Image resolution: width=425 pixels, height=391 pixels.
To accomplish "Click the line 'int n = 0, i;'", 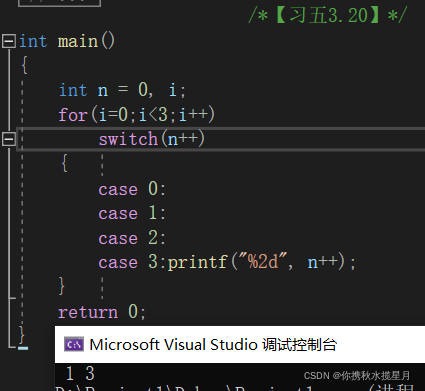I will pos(122,90).
